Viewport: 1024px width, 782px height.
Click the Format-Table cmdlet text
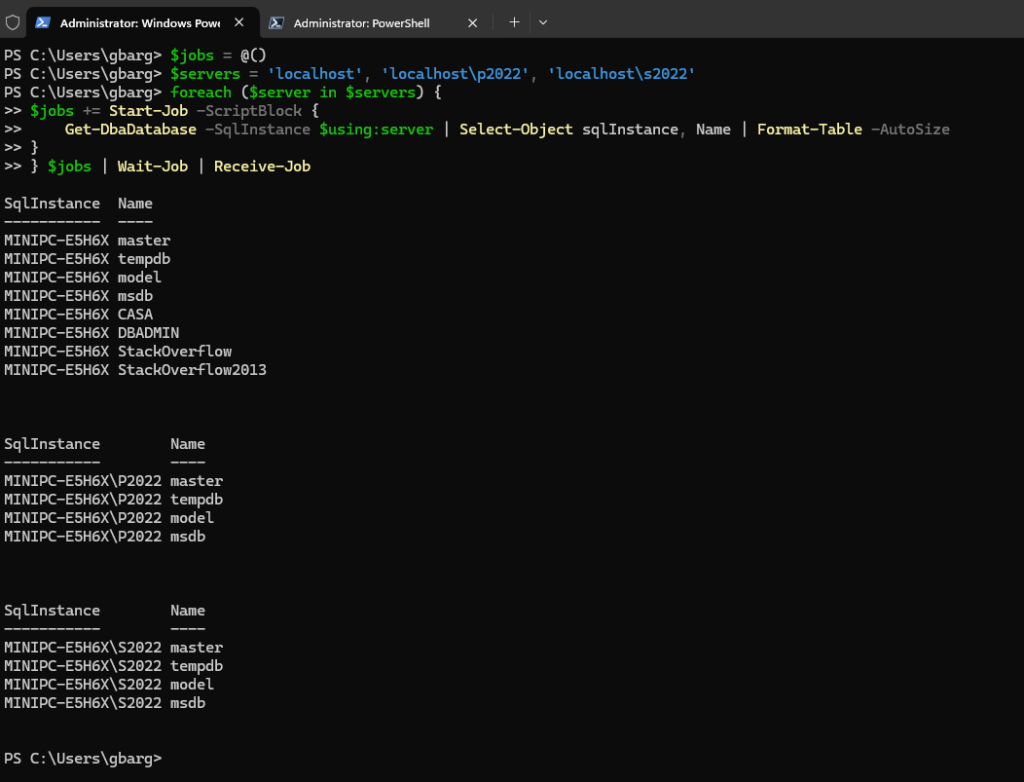pyautogui.click(x=809, y=129)
